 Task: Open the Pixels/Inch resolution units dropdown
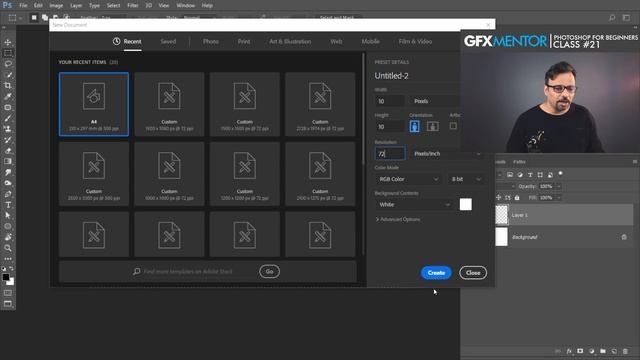tap(447, 153)
